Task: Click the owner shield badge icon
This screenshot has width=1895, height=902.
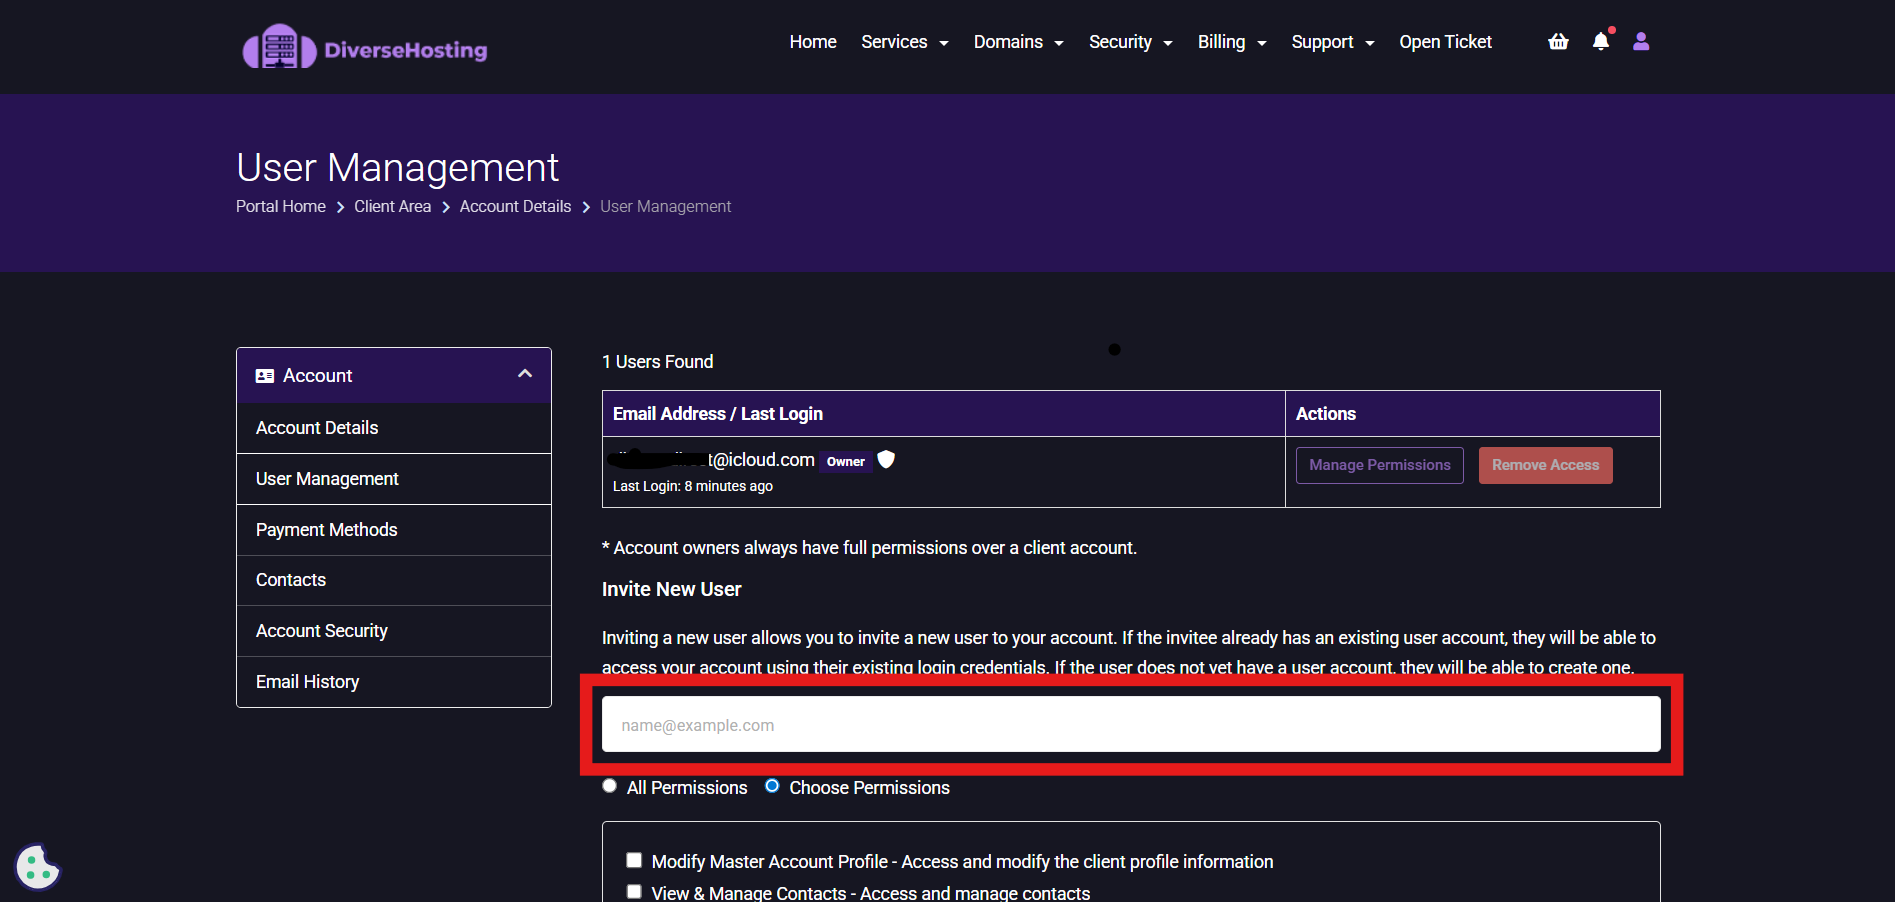Action: click(x=886, y=459)
